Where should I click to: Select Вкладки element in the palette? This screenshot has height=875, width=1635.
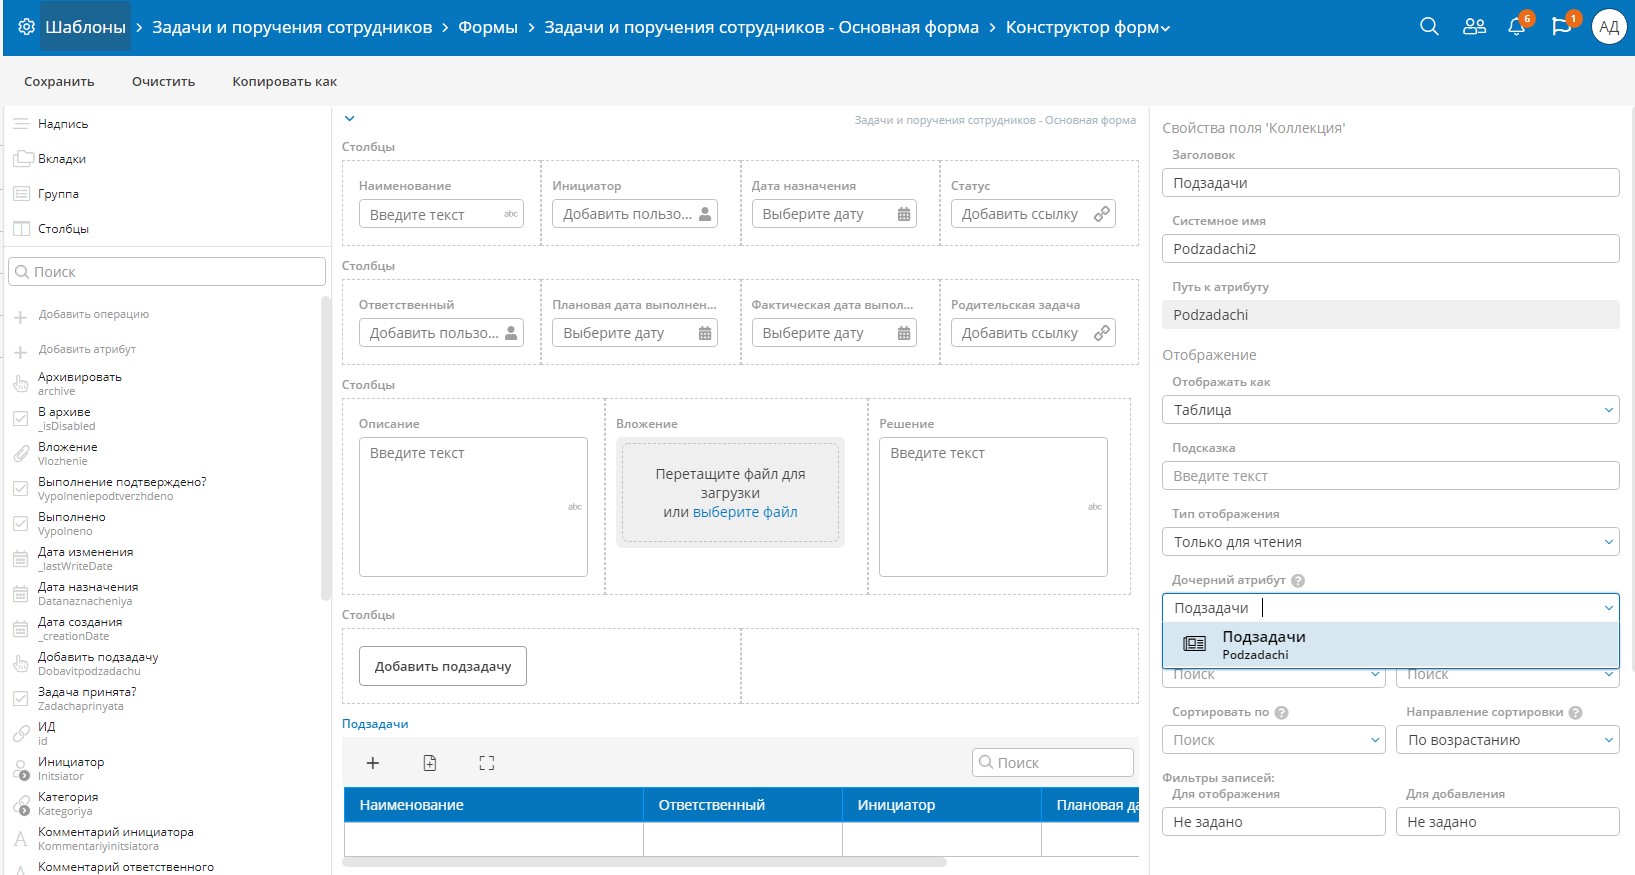point(61,159)
